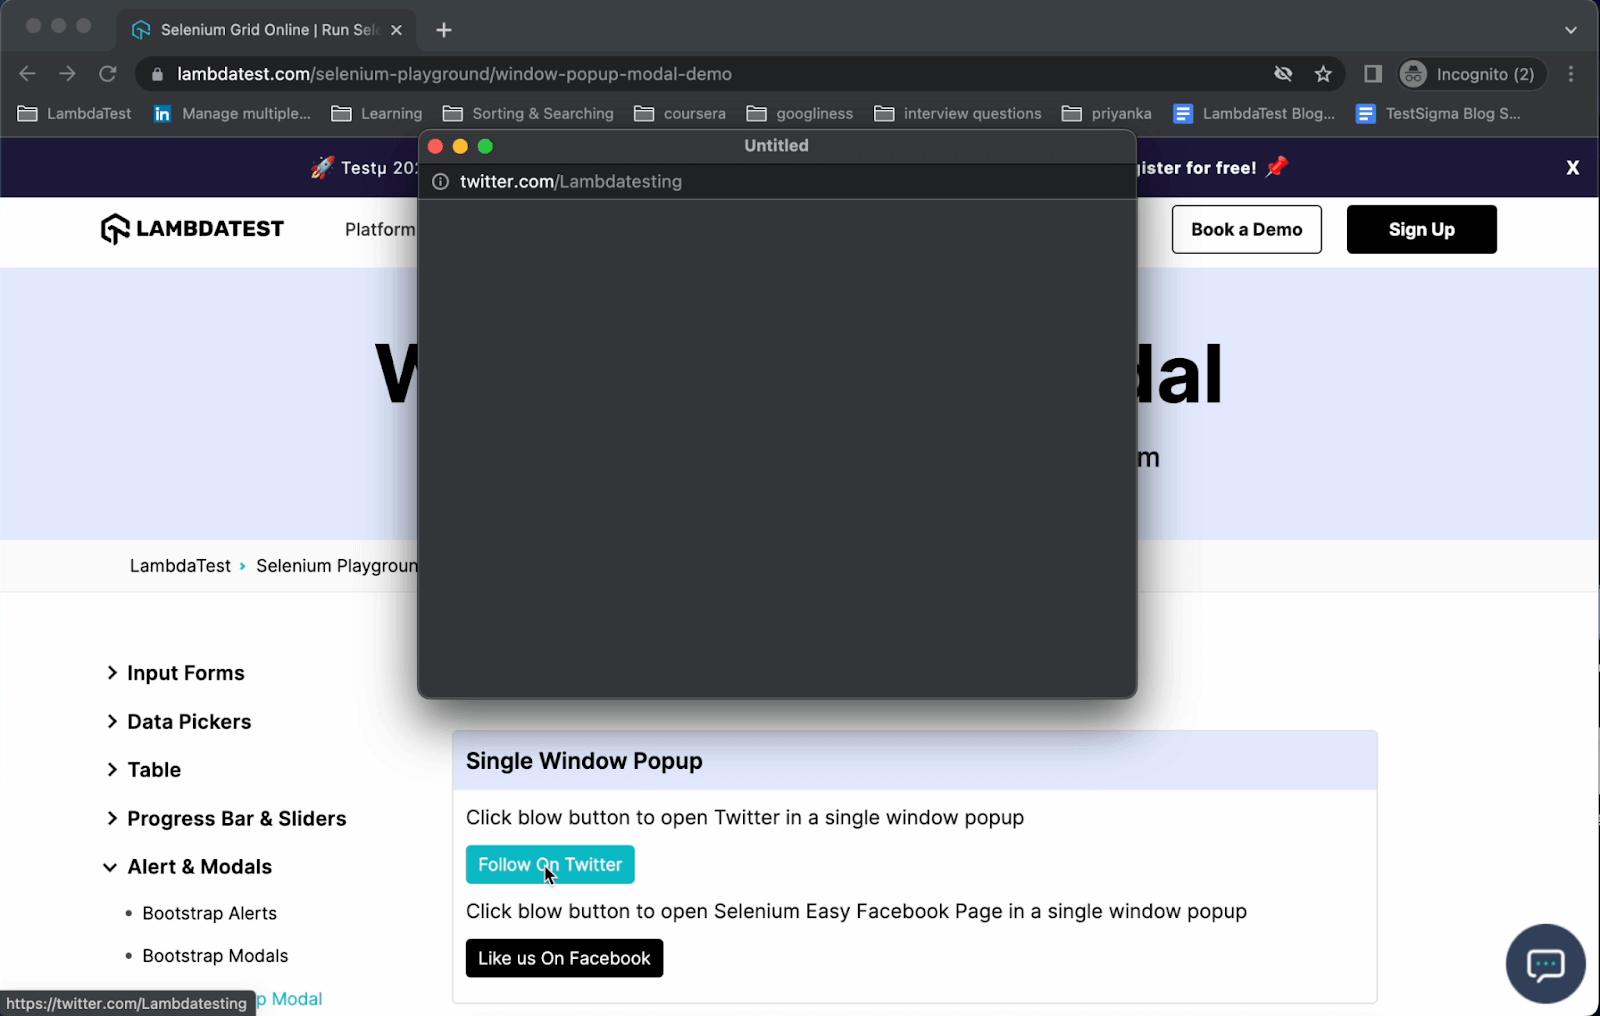Viewport: 1600px width, 1016px height.
Task: Open the LambdaTest Blog bookmark
Action: pos(1254,114)
